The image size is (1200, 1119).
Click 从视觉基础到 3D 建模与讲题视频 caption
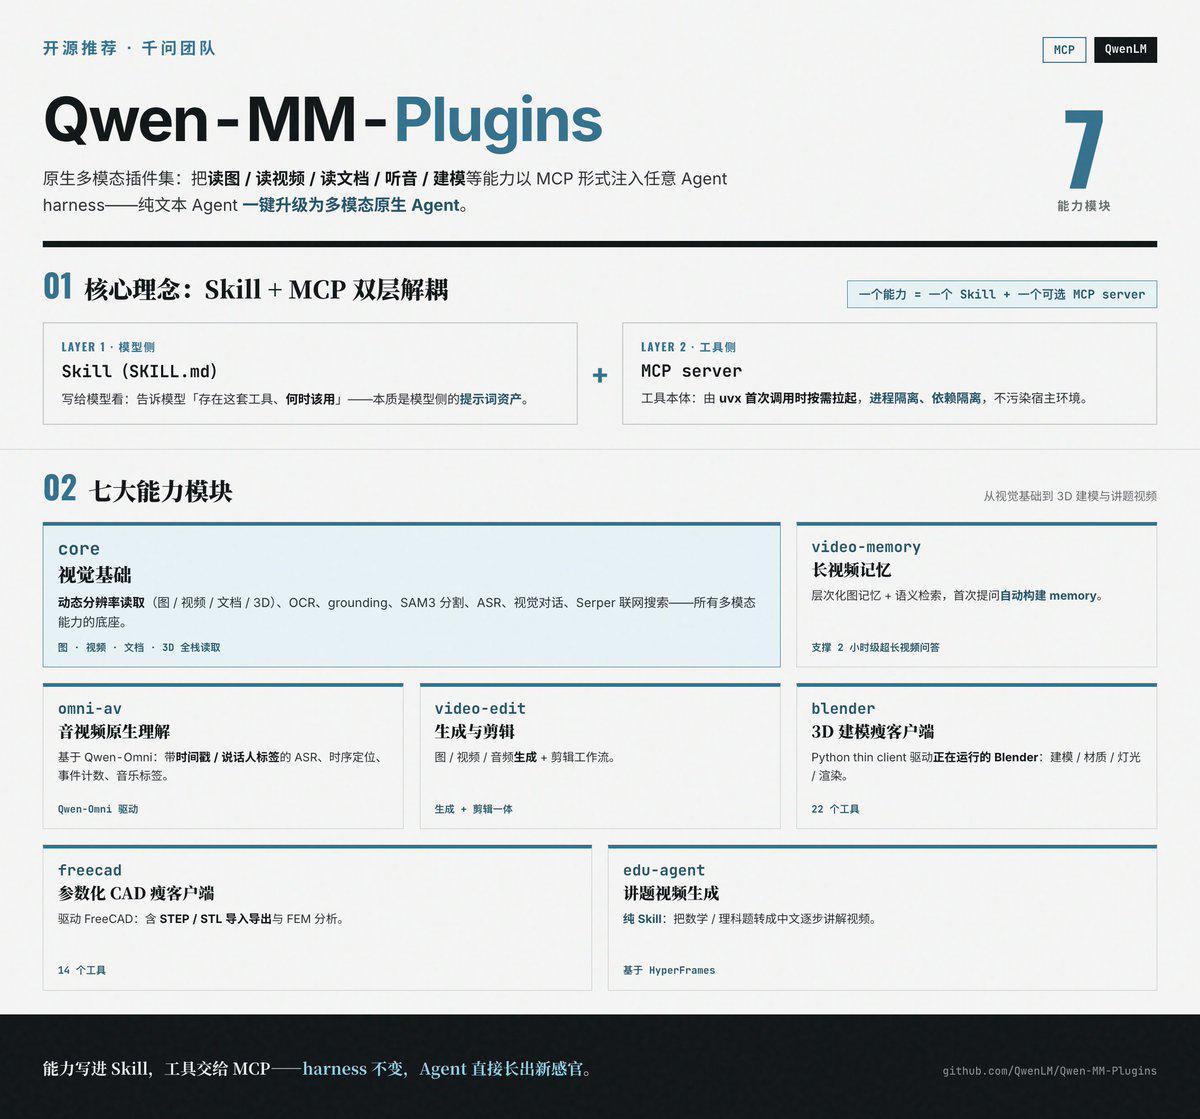pyautogui.click(x=1070, y=496)
